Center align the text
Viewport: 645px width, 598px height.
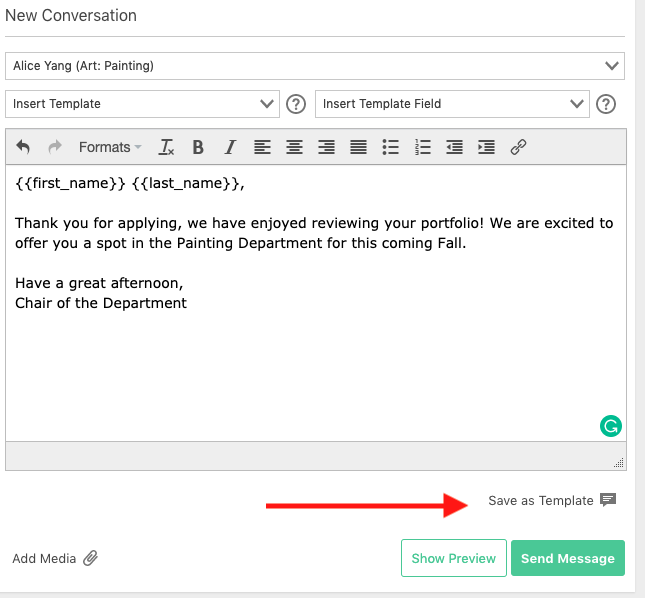[x=294, y=147]
